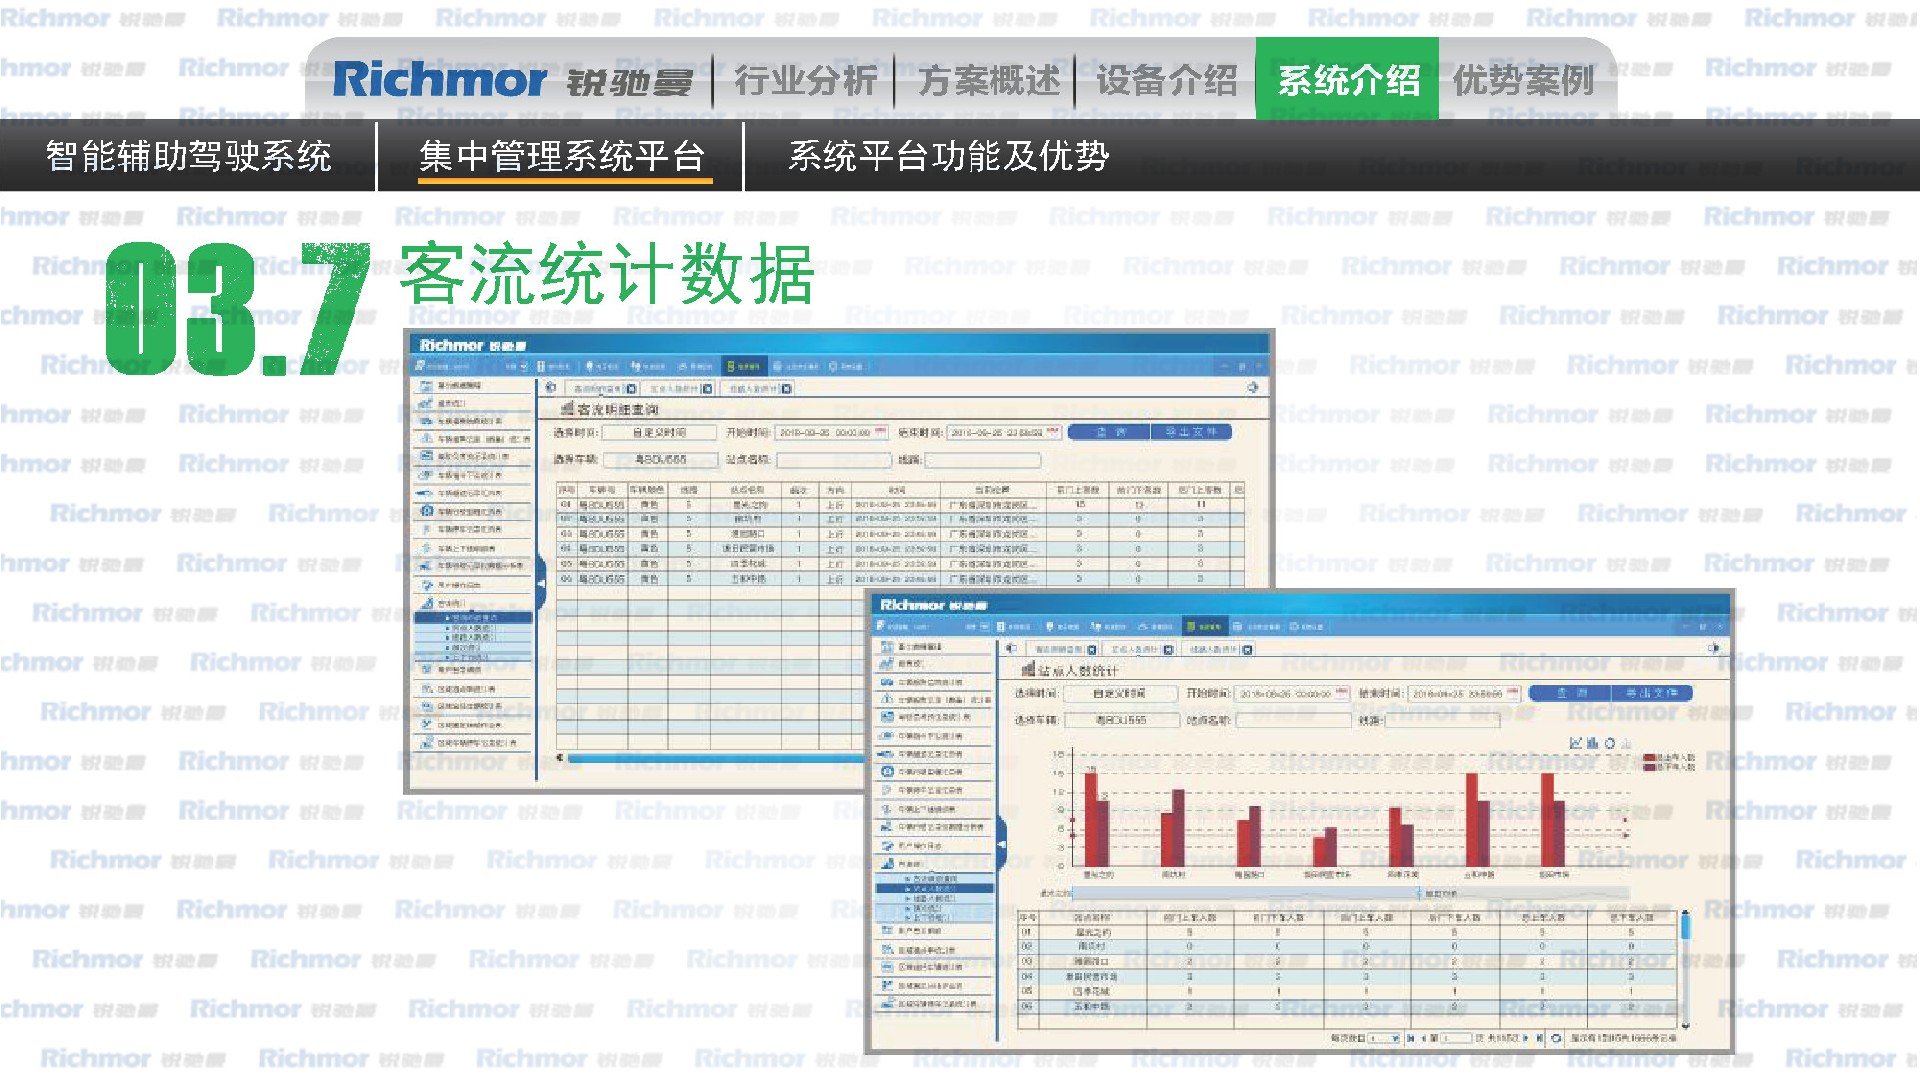Screen dimensions: 1920x1079
Task: Open the 优势案例 section tab
Action: pyautogui.click(x=1524, y=80)
